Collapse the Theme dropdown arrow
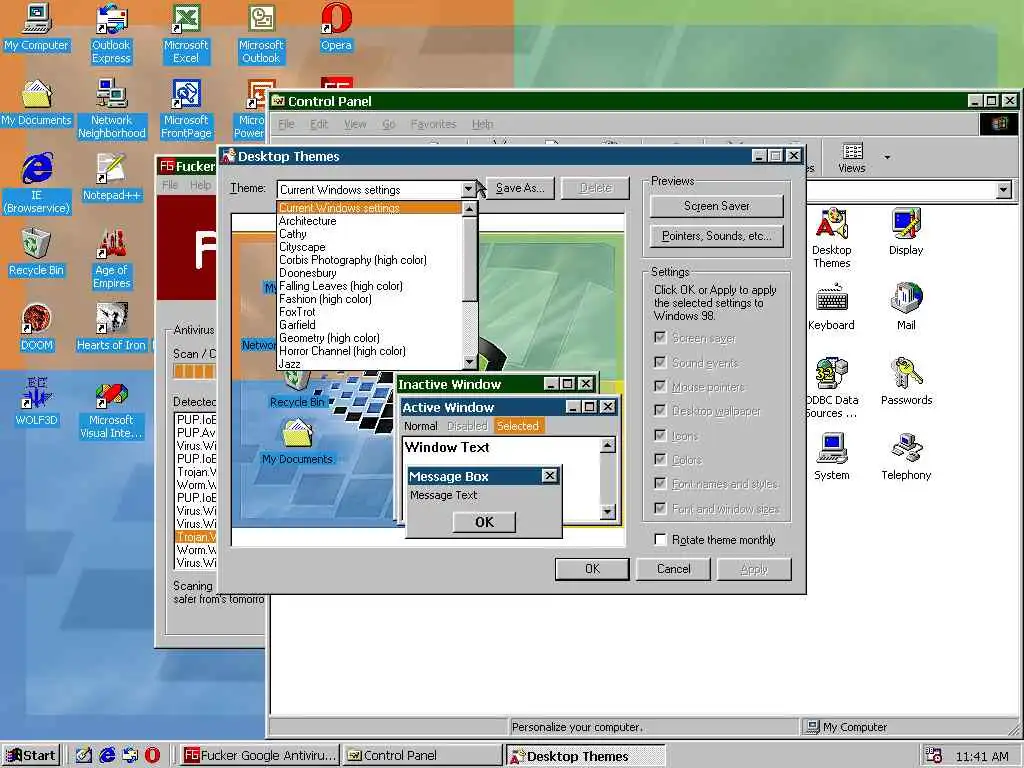This screenshot has height=768, width=1024. click(468, 189)
